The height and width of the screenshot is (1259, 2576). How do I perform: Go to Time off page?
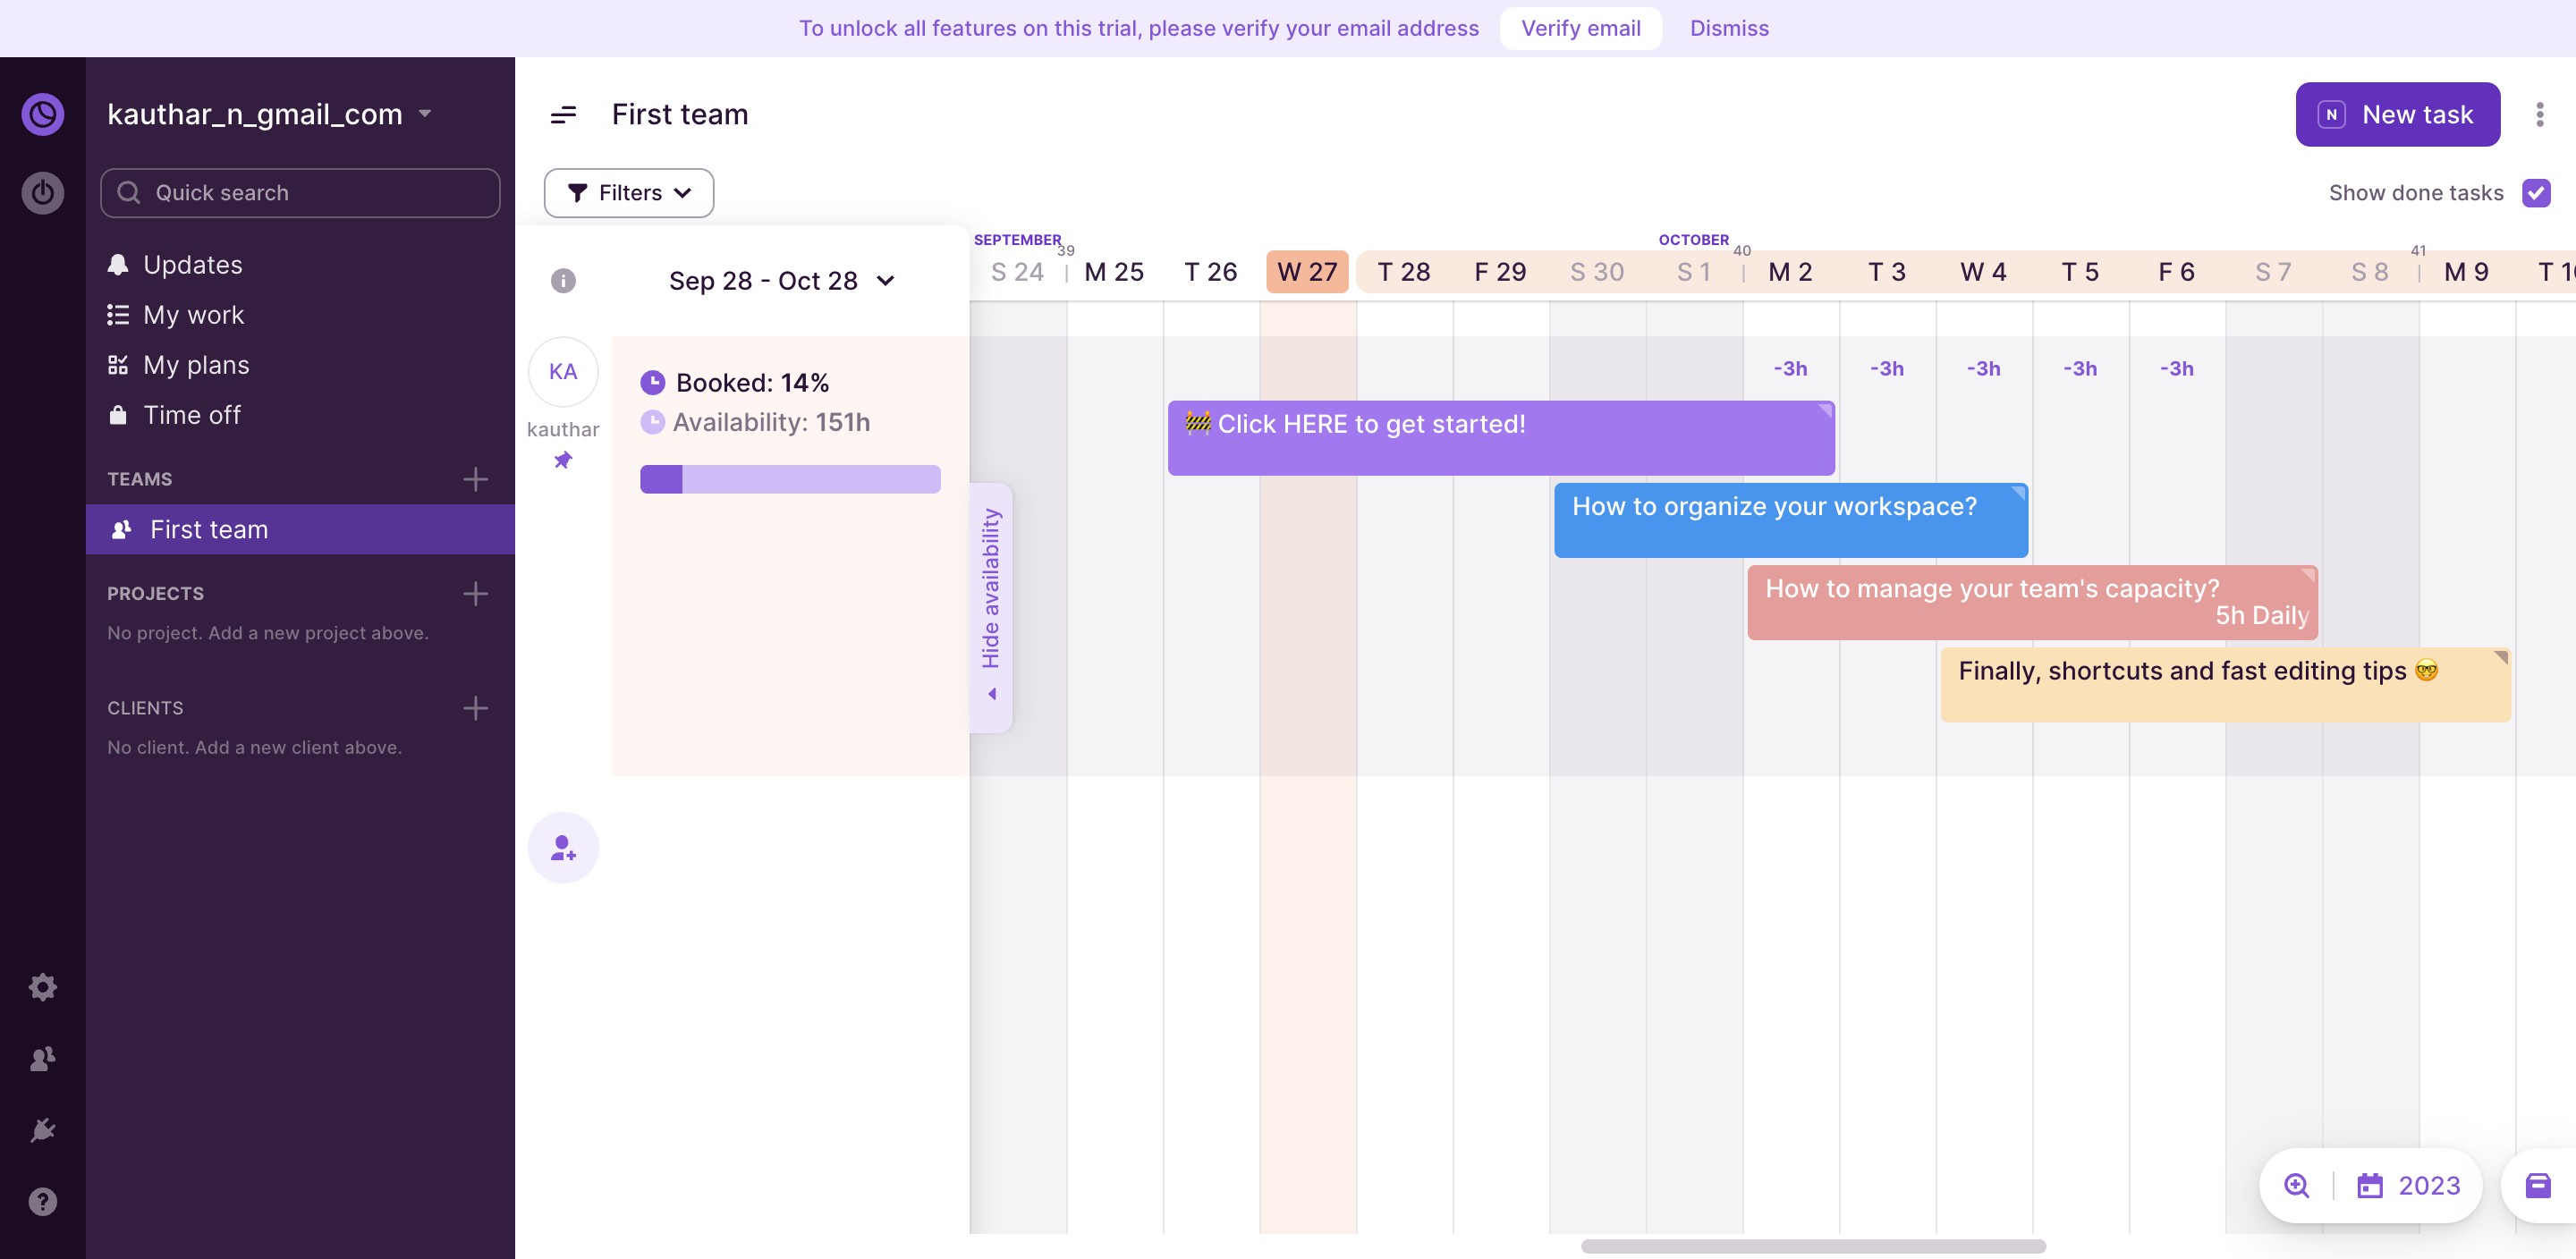coord(191,415)
